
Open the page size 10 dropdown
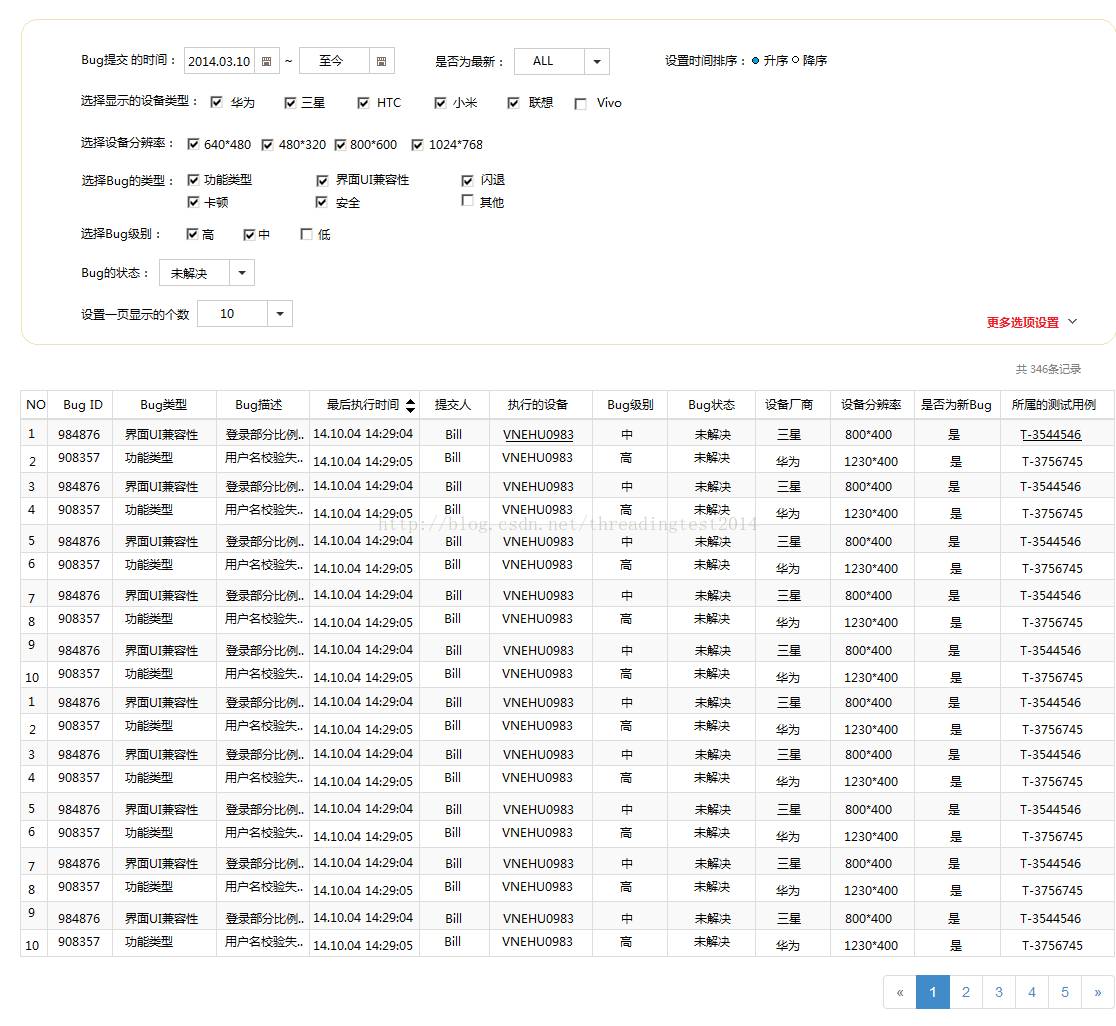[245, 314]
